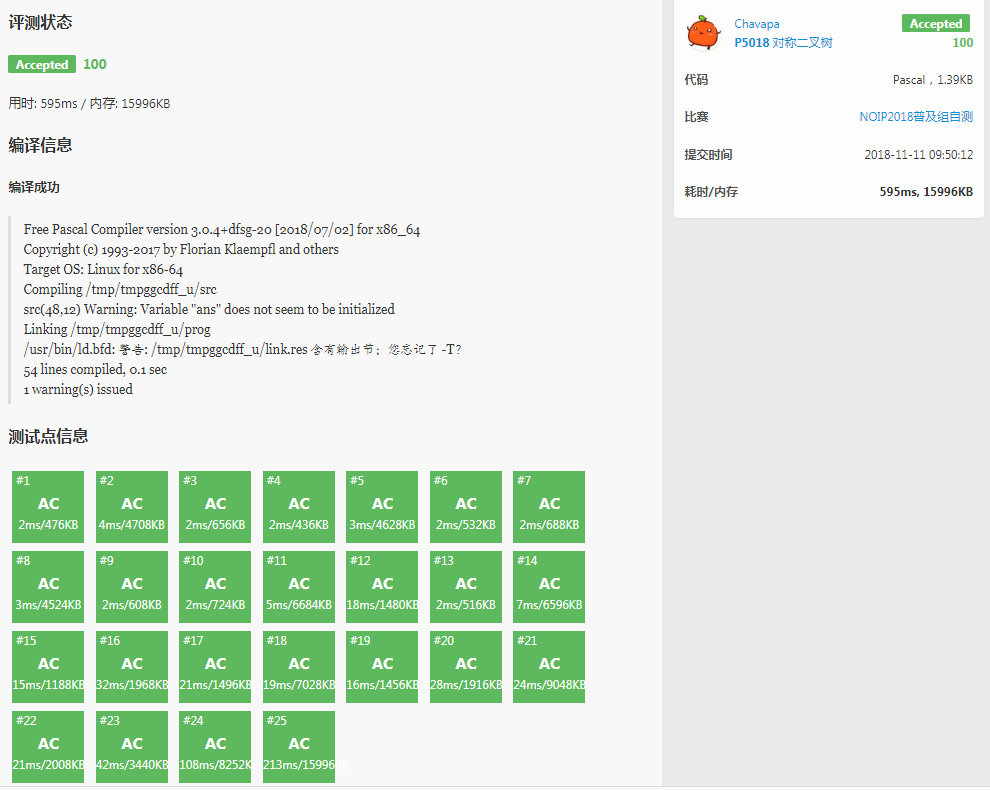
Task: Select test case #1 AC block
Action: click(x=48, y=507)
